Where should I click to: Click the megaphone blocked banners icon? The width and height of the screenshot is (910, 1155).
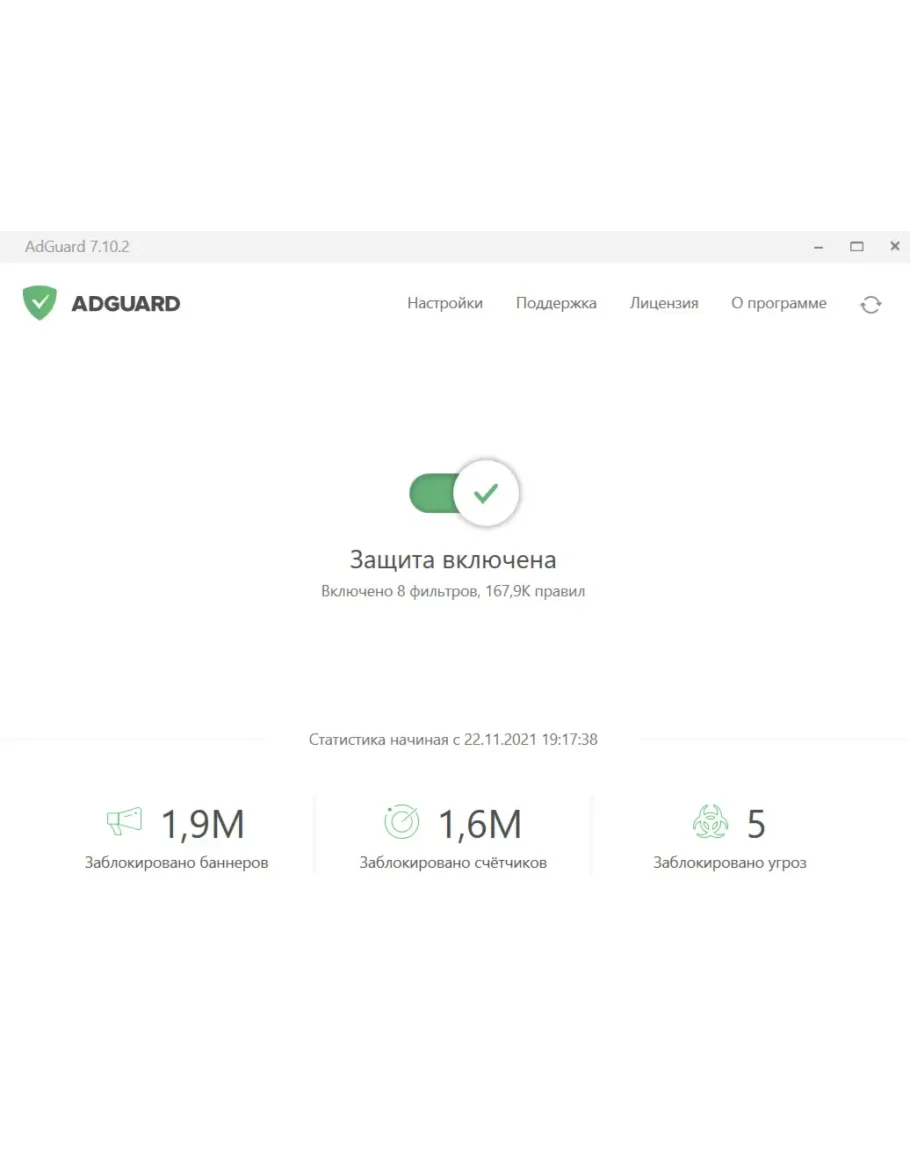124,822
